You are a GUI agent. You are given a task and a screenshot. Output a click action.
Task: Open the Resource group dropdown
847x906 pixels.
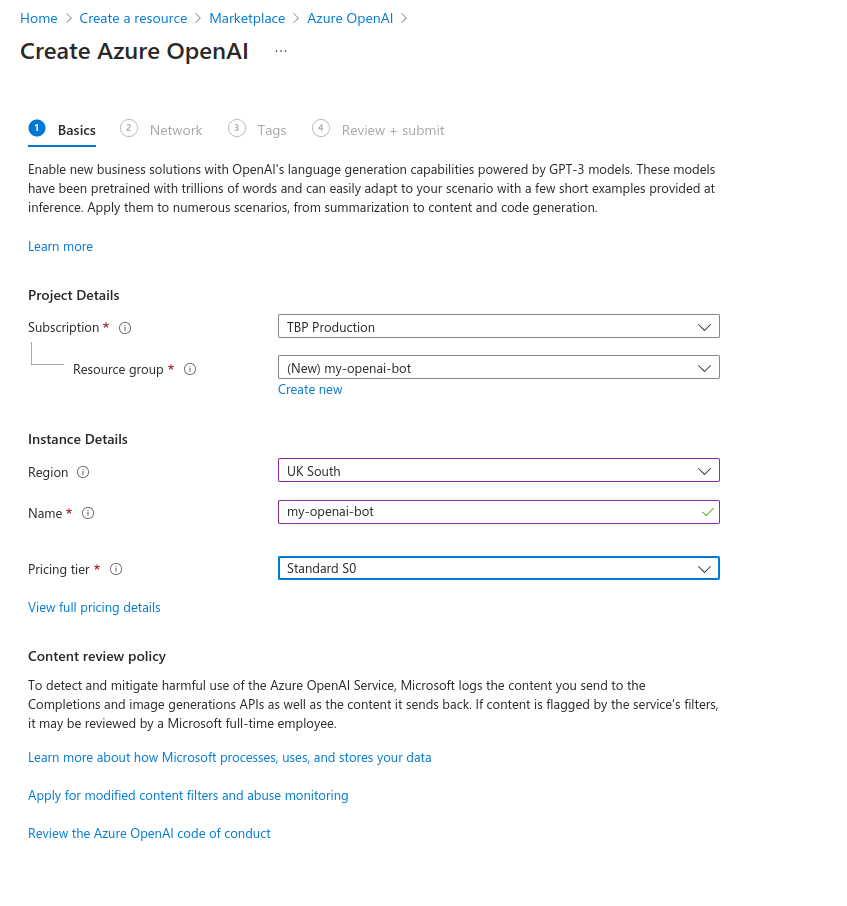pos(499,367)
